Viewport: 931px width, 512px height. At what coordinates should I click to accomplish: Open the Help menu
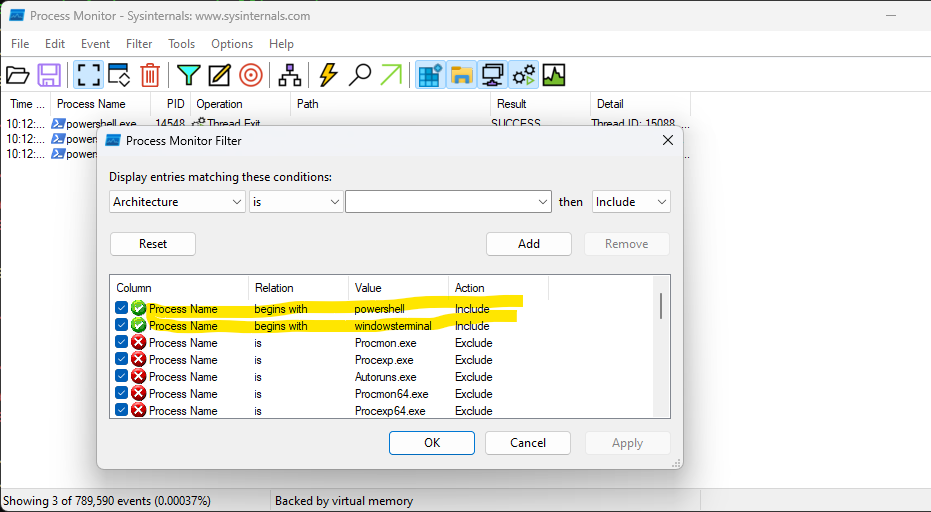(x=281, y=44)
